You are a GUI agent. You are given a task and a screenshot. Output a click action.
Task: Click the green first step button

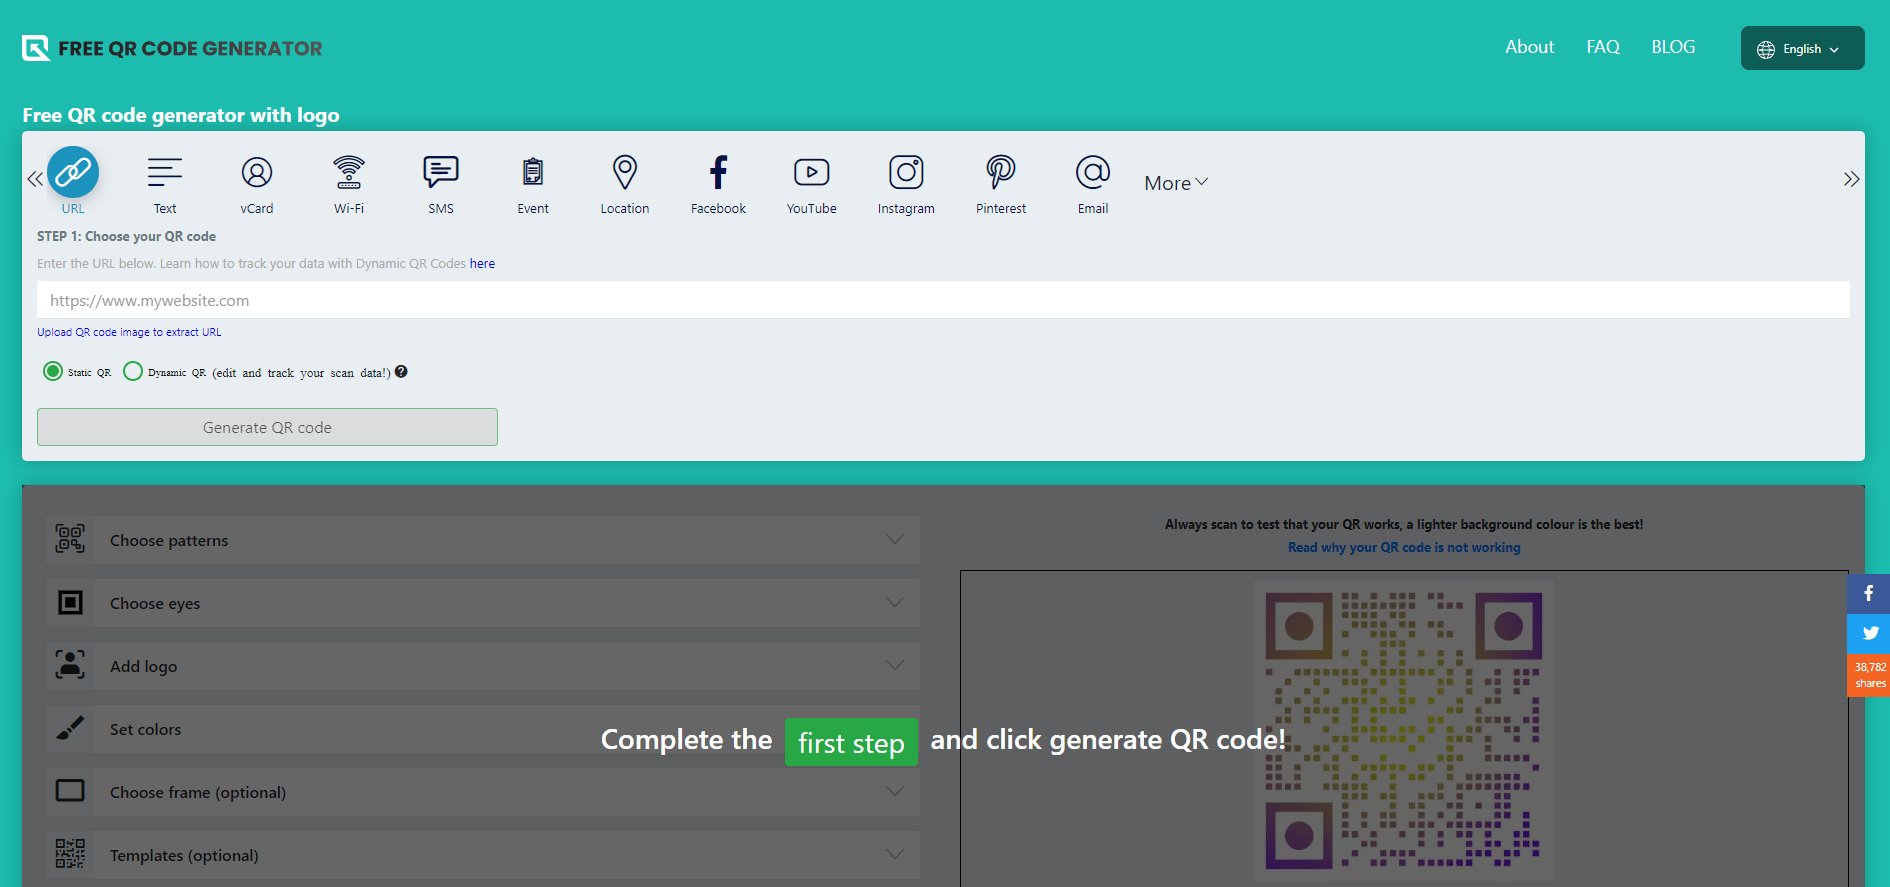pyautogui.click(x=851, y=742)
